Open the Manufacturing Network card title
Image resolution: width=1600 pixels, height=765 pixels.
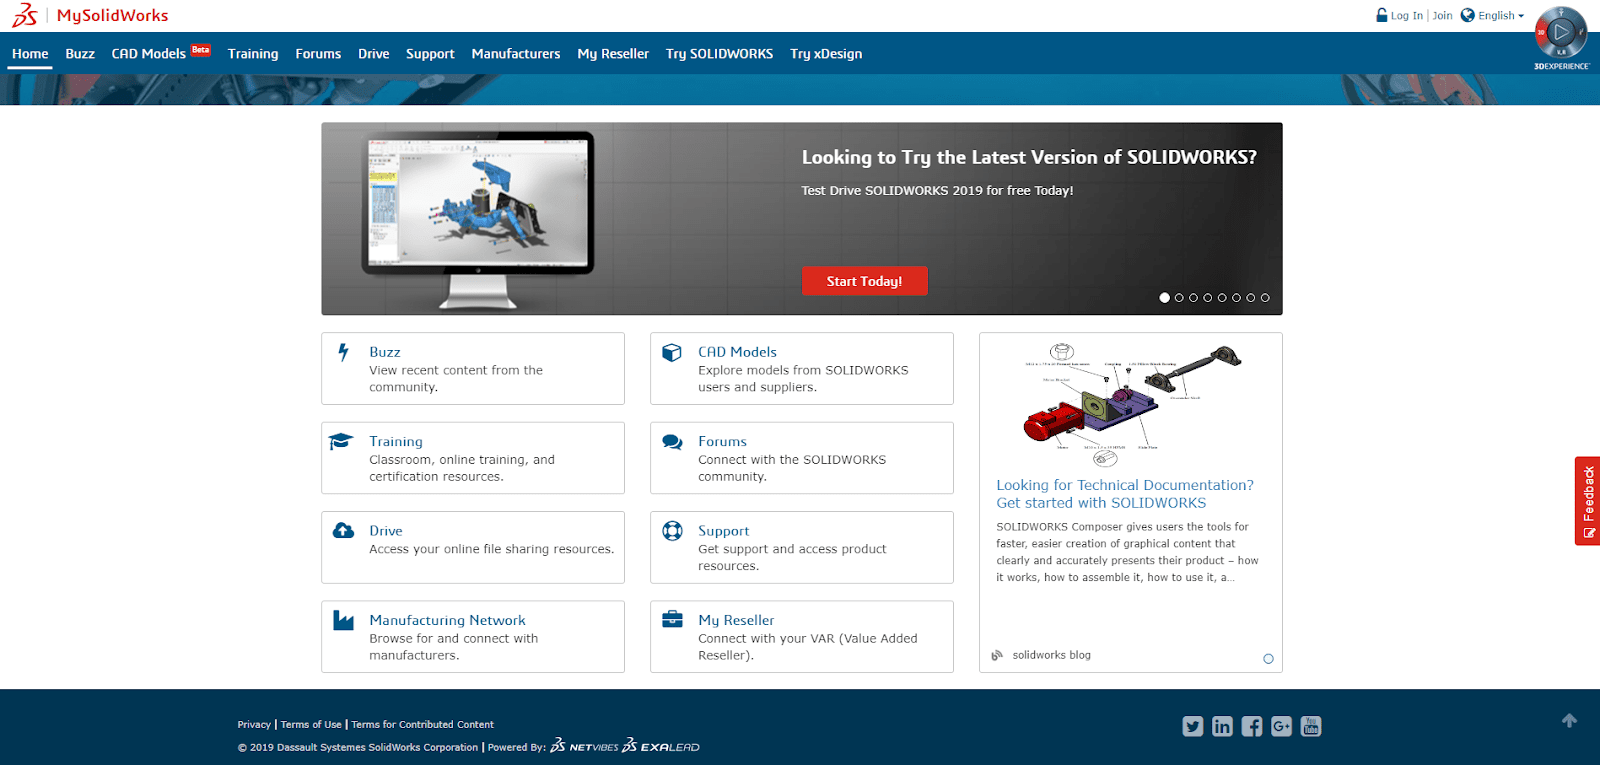(447, 620)
